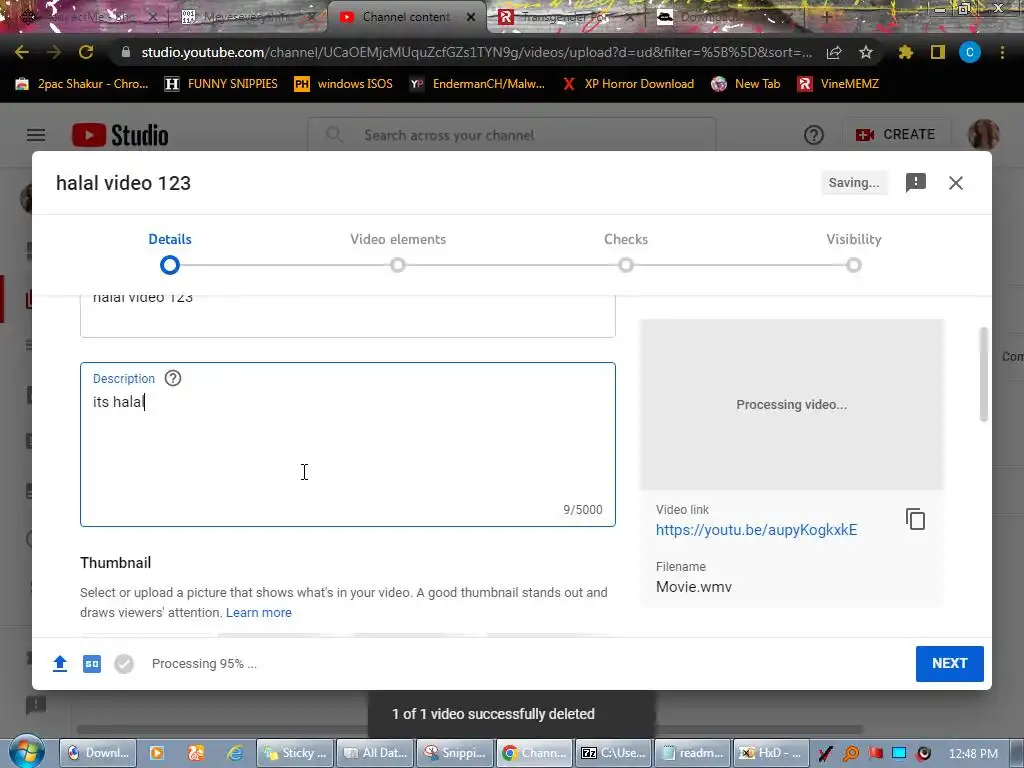The height and width of the screenshot is (768, 1024).
Task: Open the channel avatar account menu
Action: tap(983, 135)
